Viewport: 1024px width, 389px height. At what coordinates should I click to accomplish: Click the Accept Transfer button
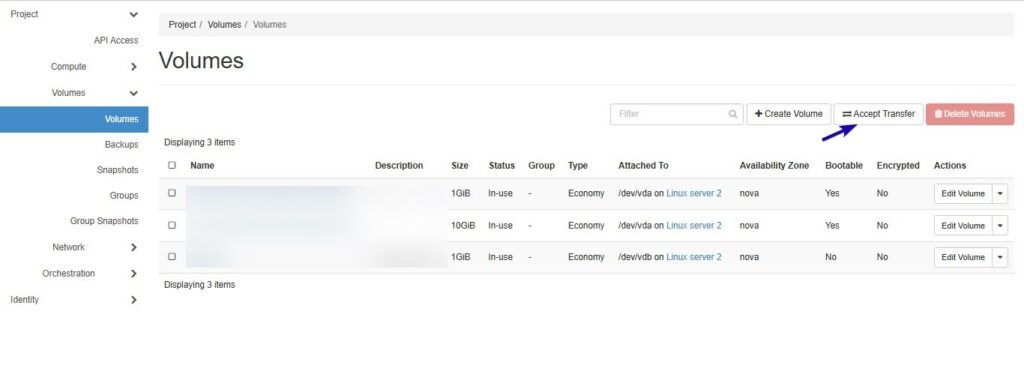pyautogui.click(x=878, y=114)
